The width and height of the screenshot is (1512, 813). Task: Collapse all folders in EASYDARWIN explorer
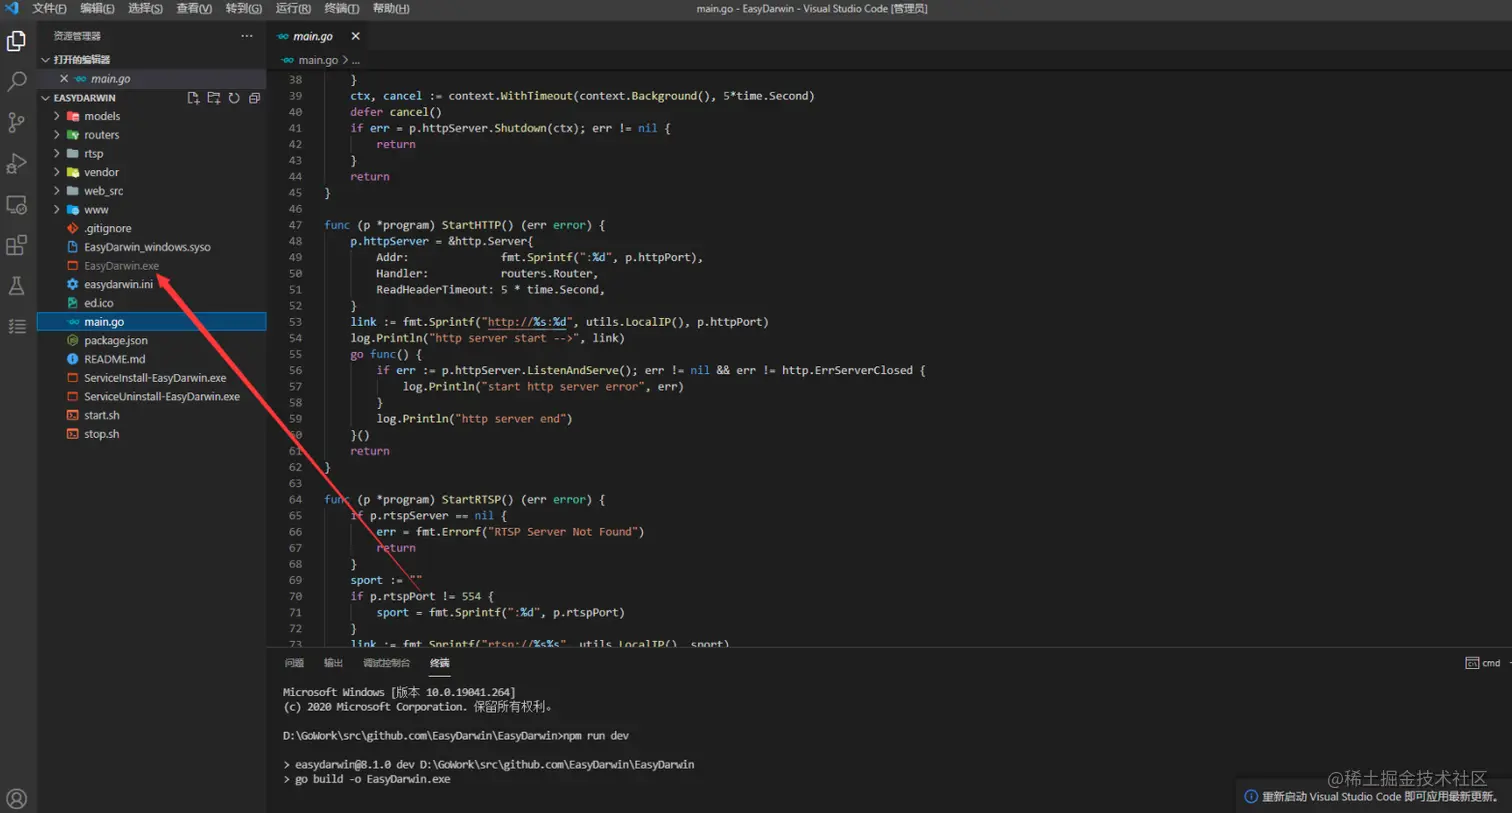(x=254, y=98)
